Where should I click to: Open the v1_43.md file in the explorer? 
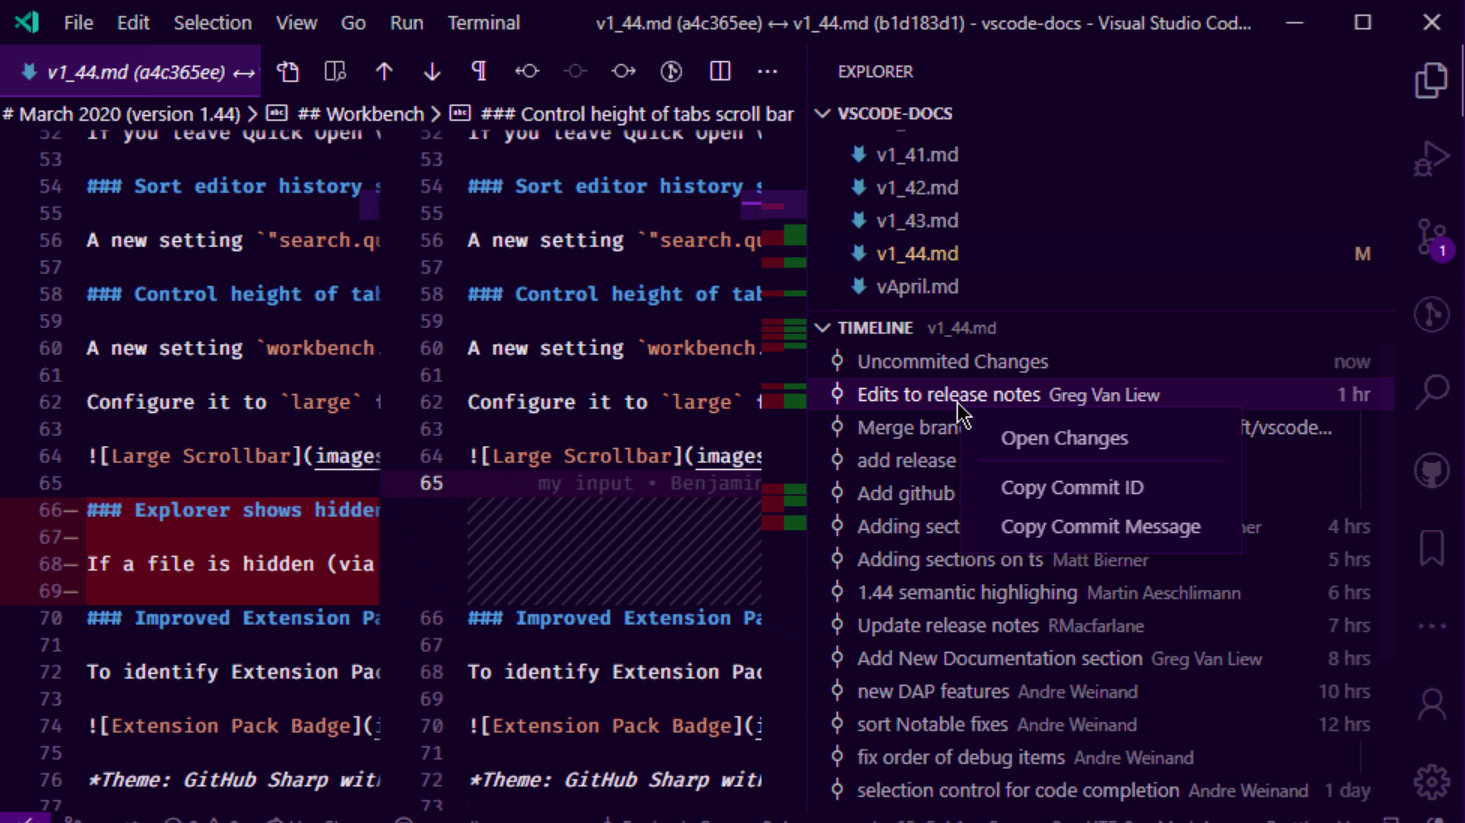tap(917, 220)
